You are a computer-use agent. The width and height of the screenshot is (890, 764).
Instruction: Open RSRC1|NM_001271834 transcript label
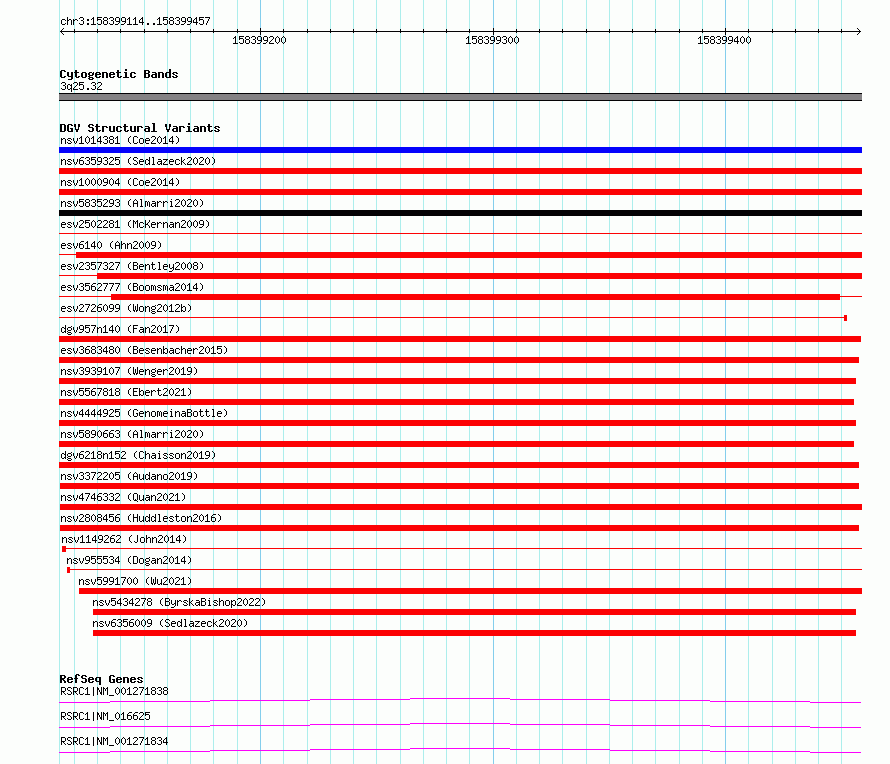click(114, 741)
